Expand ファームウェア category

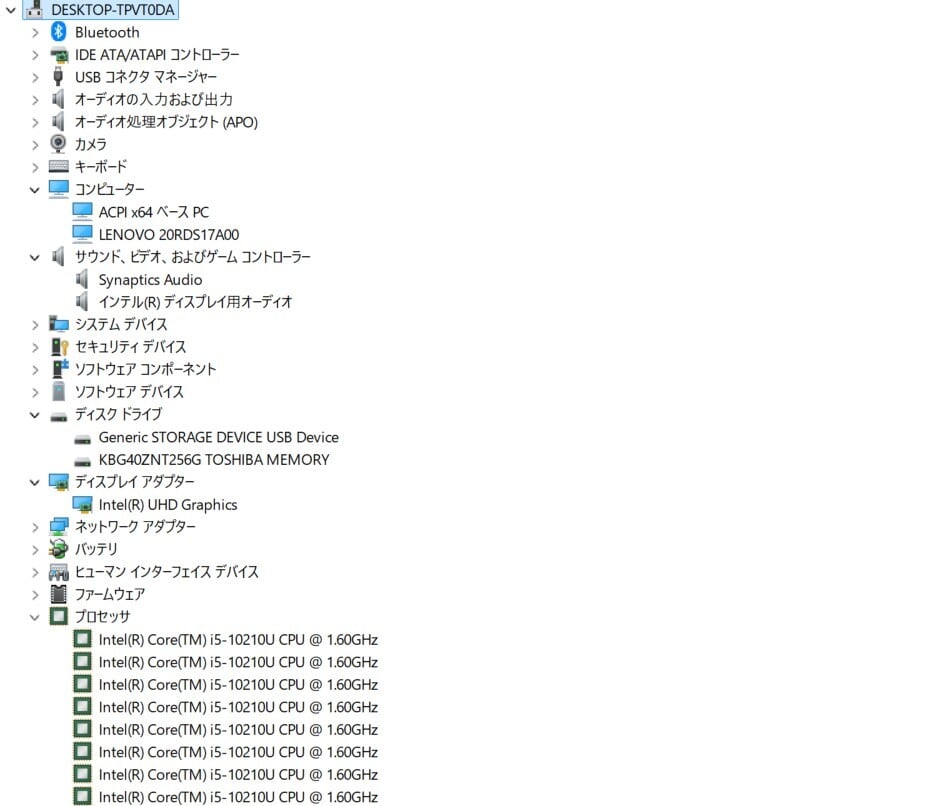coord(35,595)
